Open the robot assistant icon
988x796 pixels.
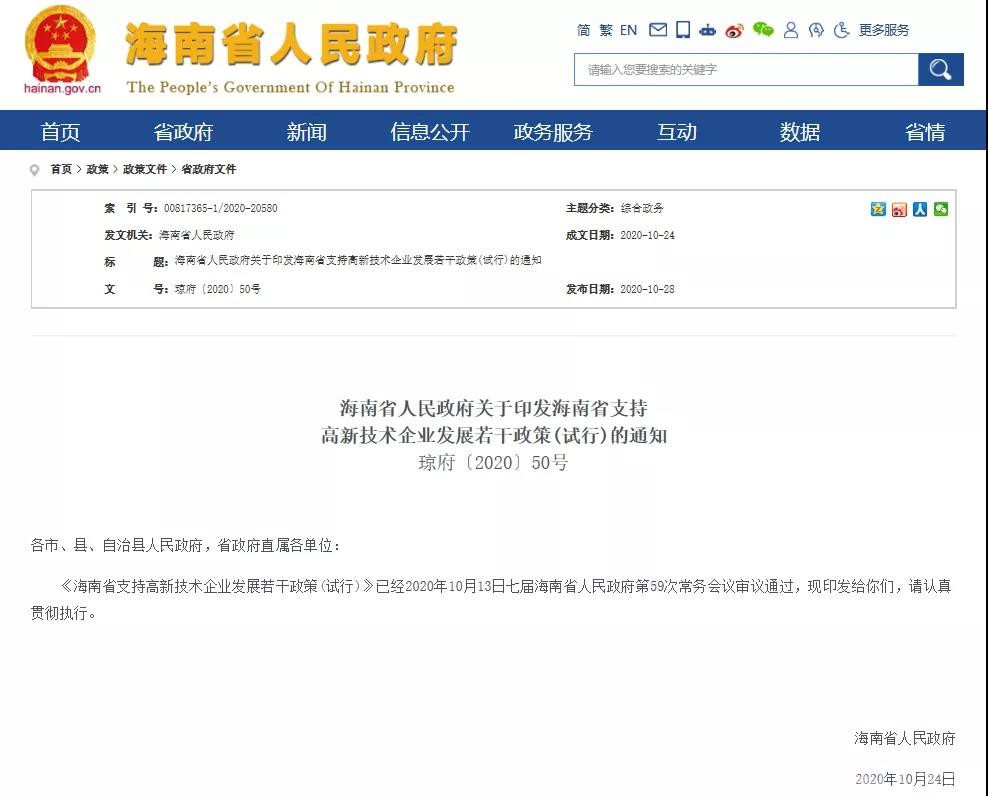pos(708,30)
